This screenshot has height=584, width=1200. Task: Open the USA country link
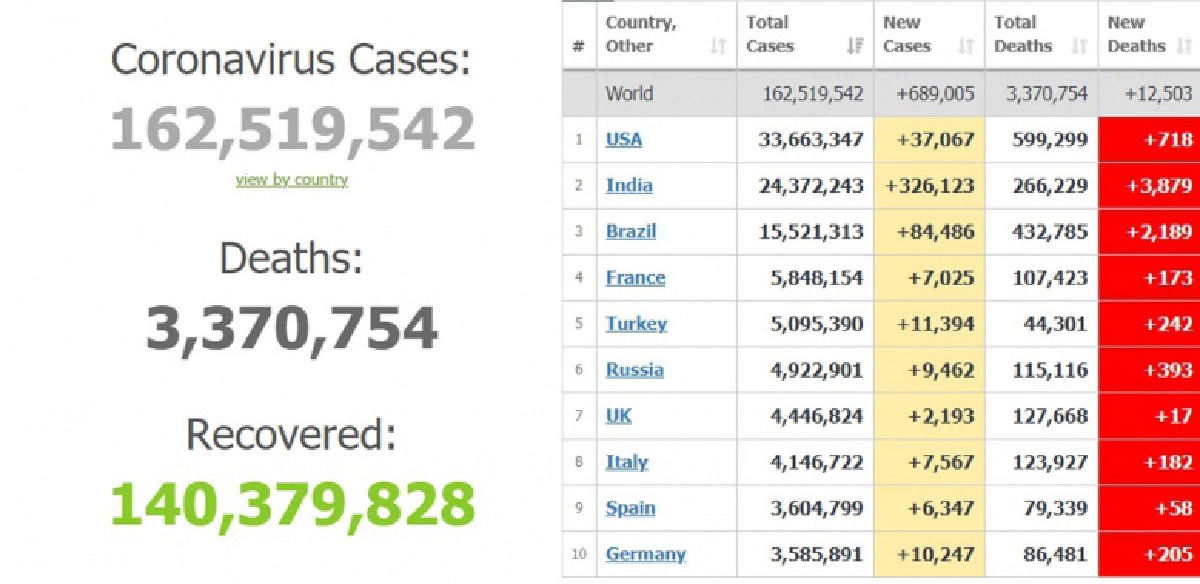pyautogui.click(x=624, y=139)
